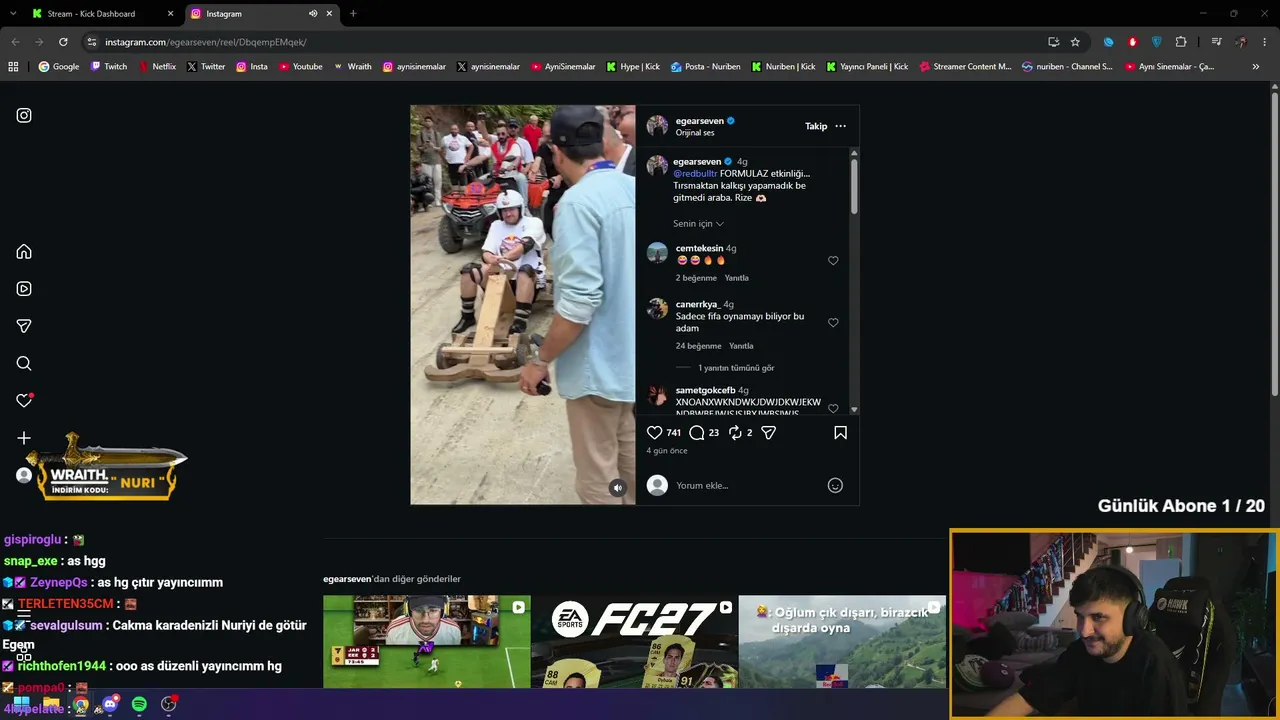Screen dimensions: 1280x720
Task: Open the Twitch bookmark
Action: [109, 67]
